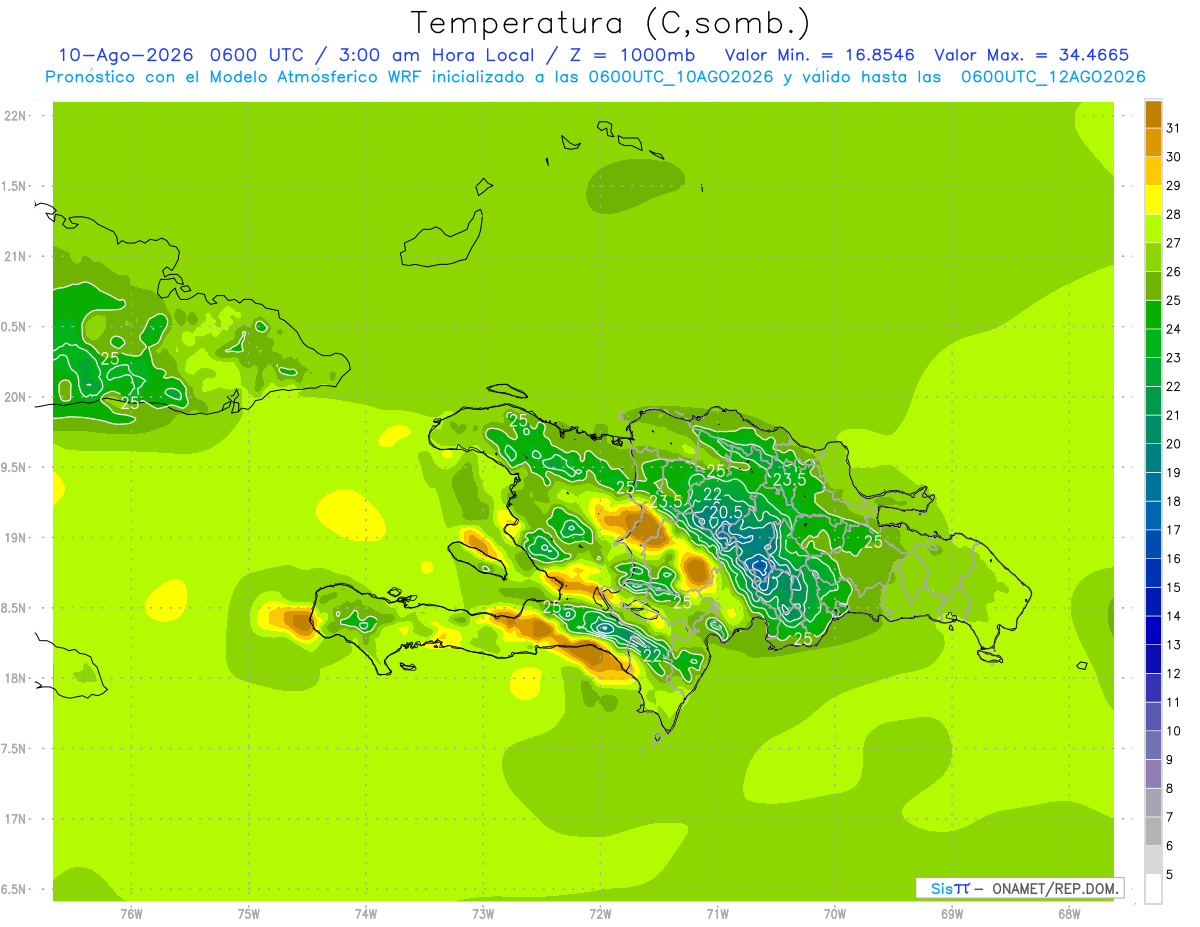Click the "73W" longitude label
The width and height of the screenshot is (1200, 927).
tap(483, 913)
